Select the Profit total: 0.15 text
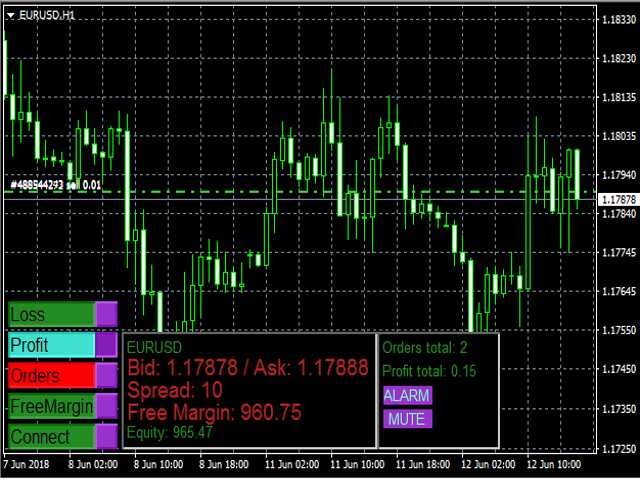 tap(429, 371)
